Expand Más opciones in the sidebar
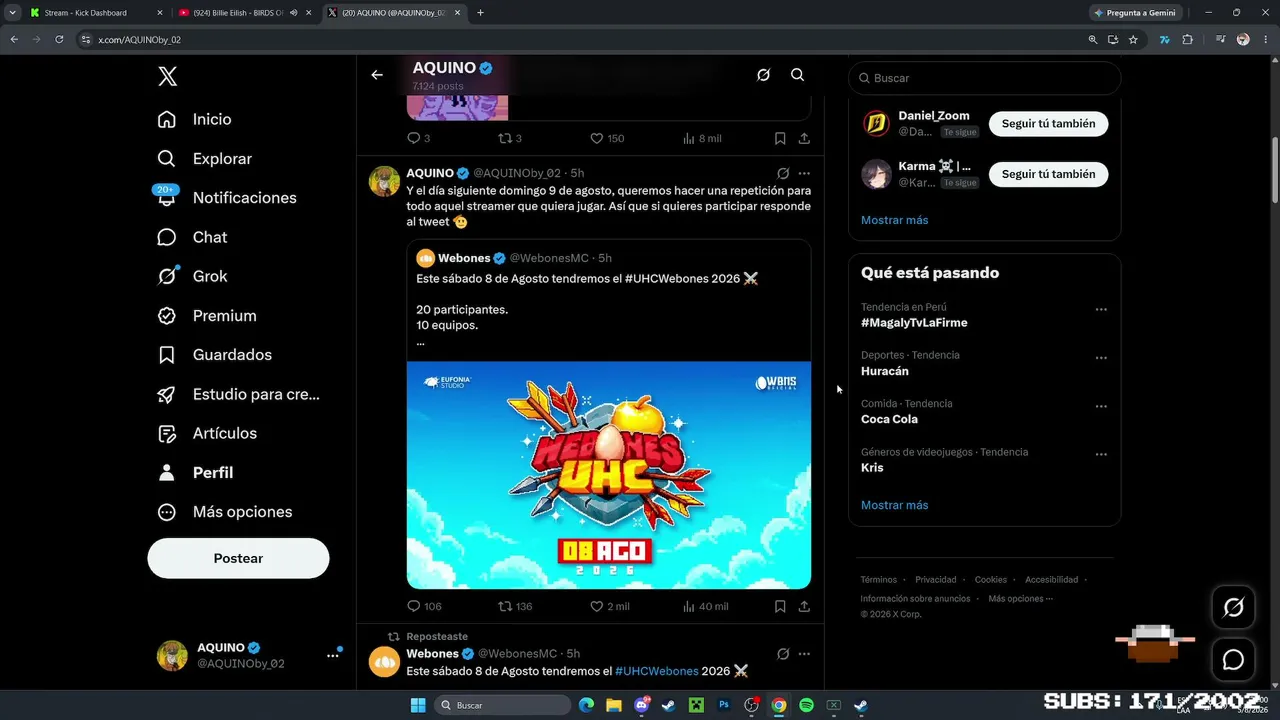Screen dimensions: 1280x720 (225, 512)
